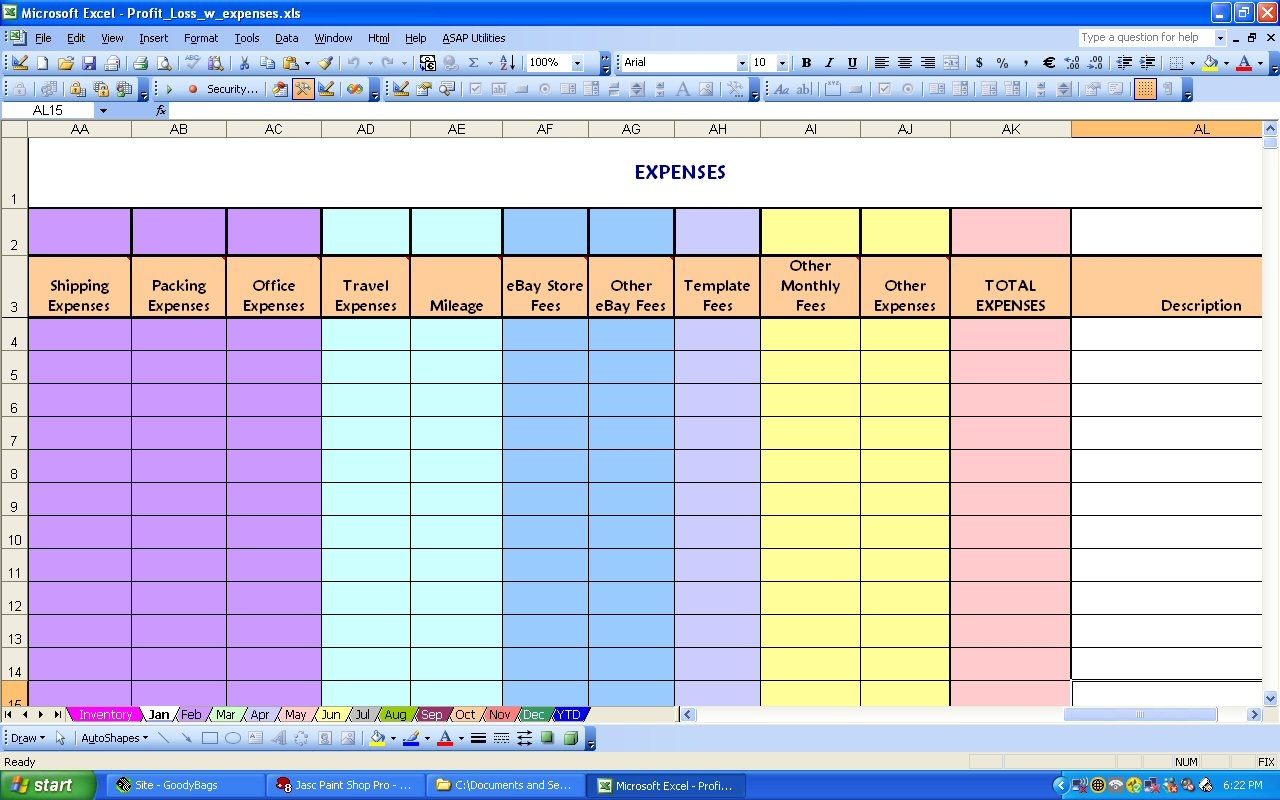1280x800 pixels.
Task: Click the Insert Function (fx) icon
Action: (160, 111)
